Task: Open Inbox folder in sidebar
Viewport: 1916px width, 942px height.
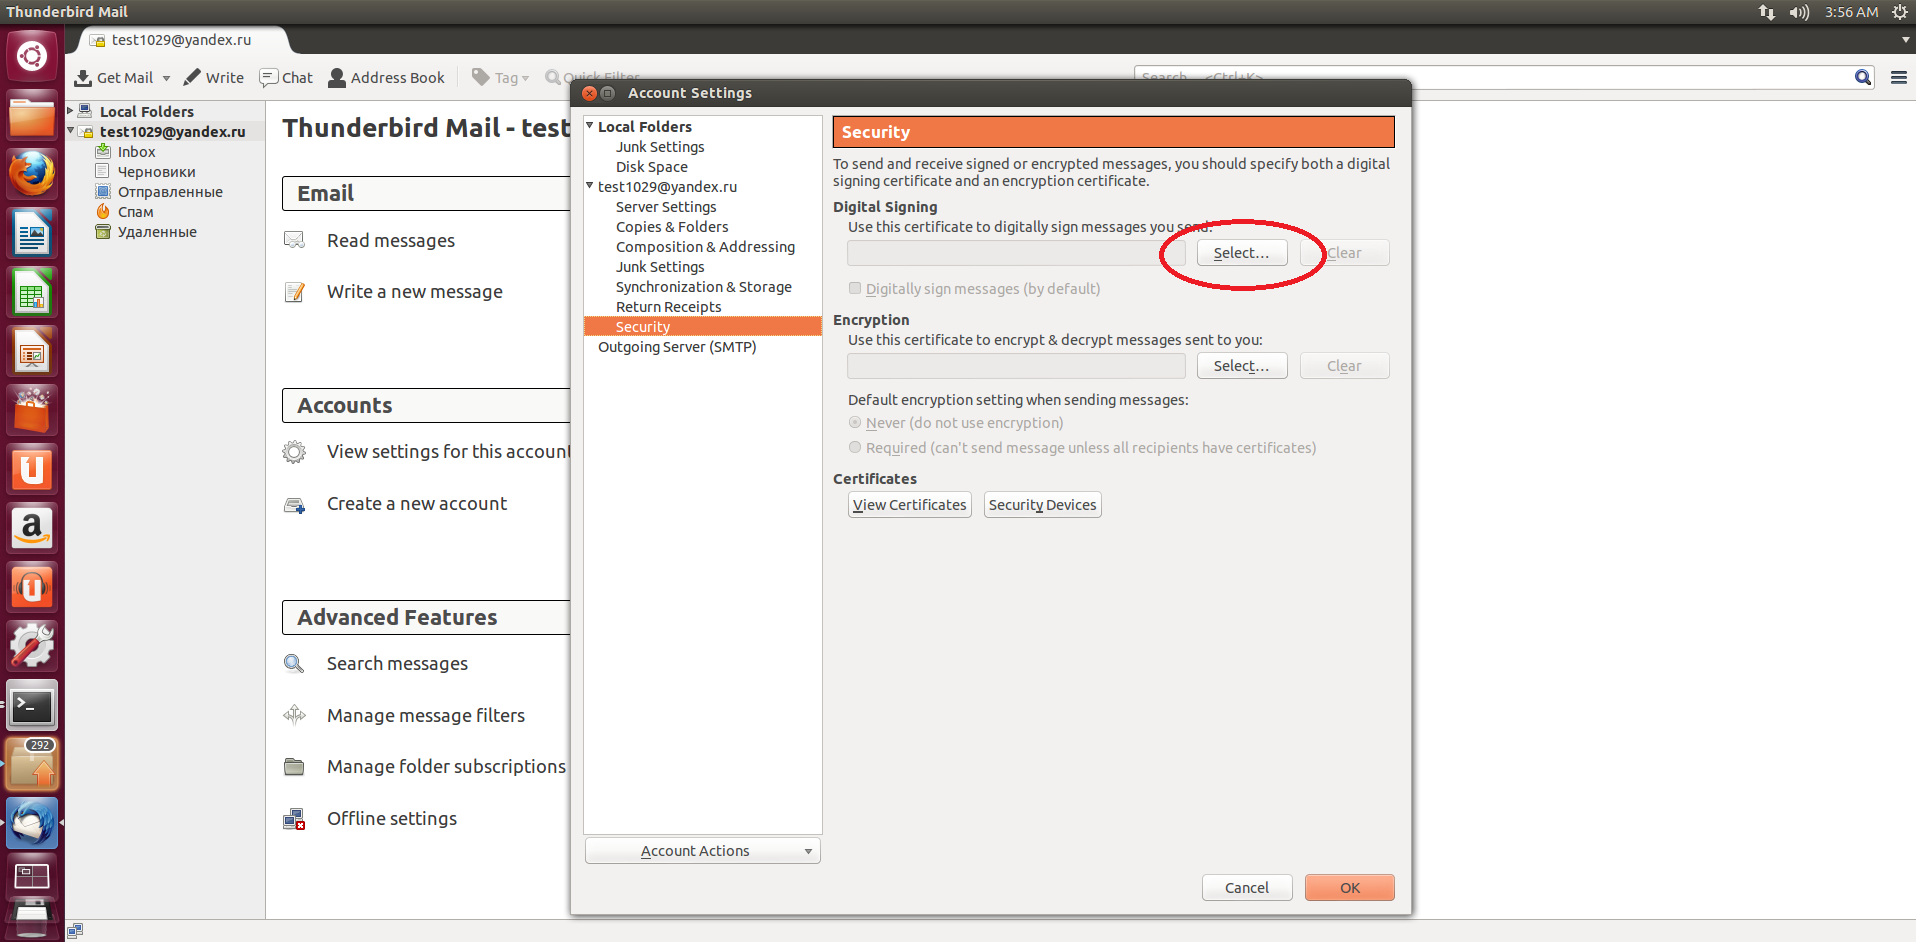Action: pos(136,152)
